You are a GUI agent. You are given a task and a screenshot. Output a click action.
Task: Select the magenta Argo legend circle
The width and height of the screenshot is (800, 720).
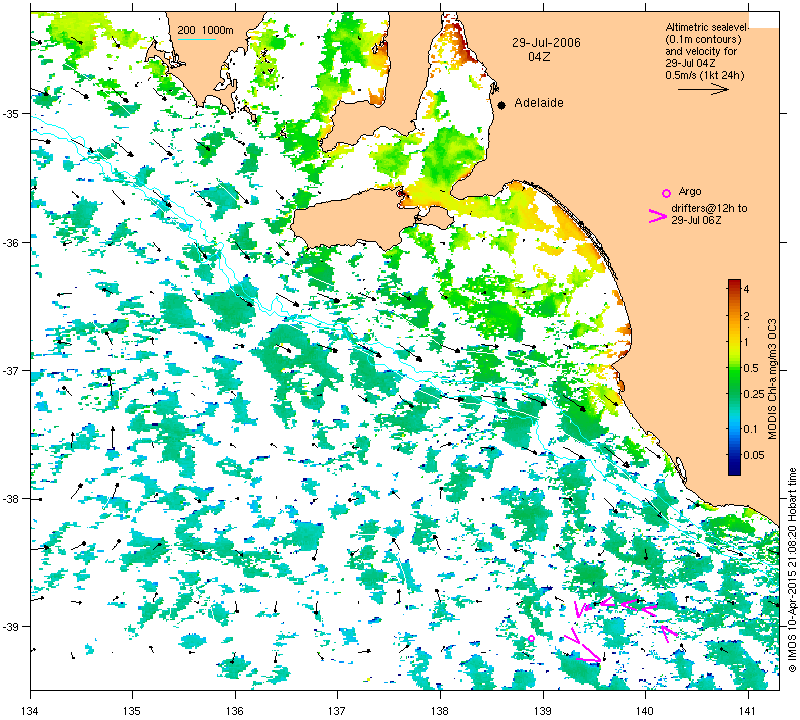click(x=666, y=193)
